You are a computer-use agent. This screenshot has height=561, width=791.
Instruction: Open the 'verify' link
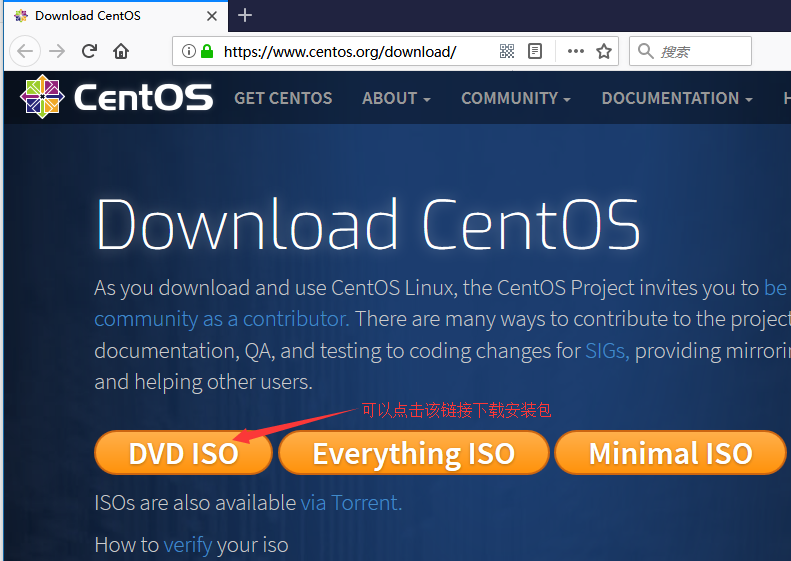coord(188,545)
